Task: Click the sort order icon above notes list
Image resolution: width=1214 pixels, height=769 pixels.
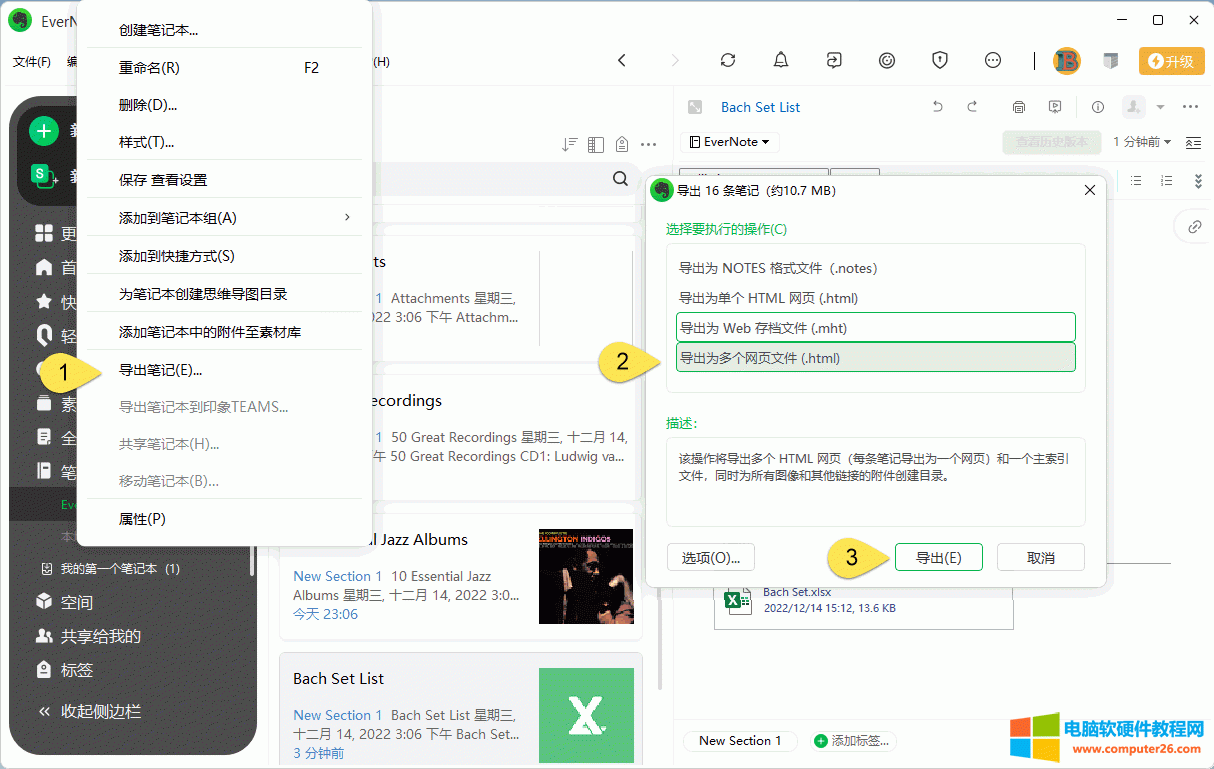Action: [x=569, y=144]
